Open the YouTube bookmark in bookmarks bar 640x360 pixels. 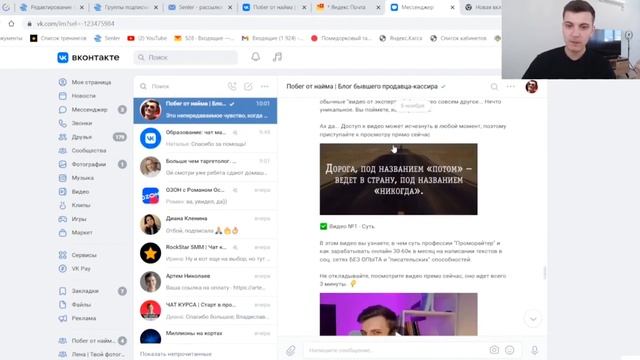click(x=147, y=38)
